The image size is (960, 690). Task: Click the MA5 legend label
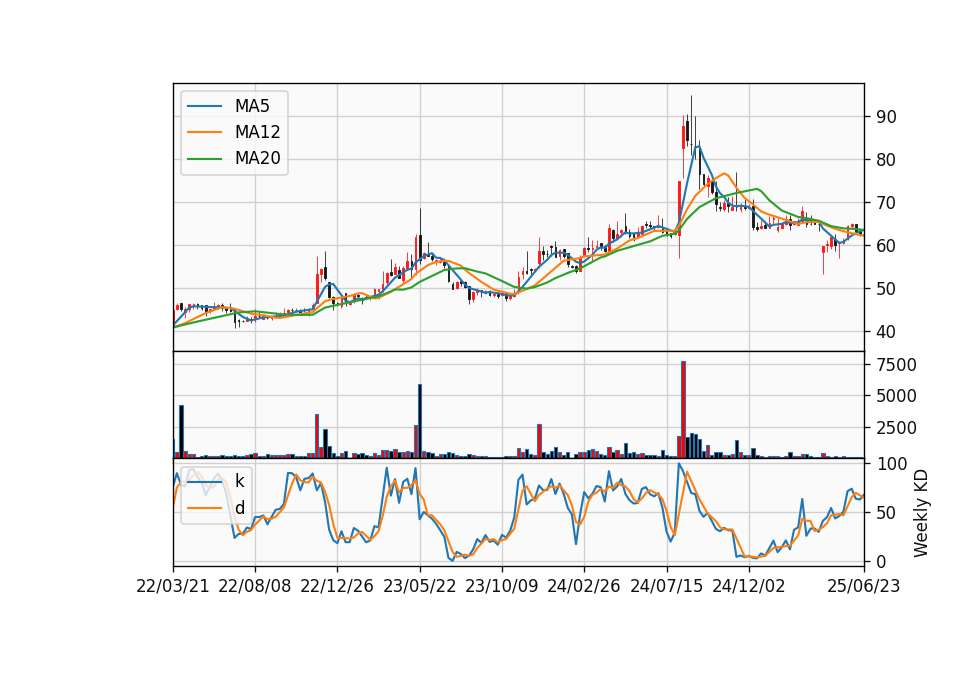tap(252, 106)
